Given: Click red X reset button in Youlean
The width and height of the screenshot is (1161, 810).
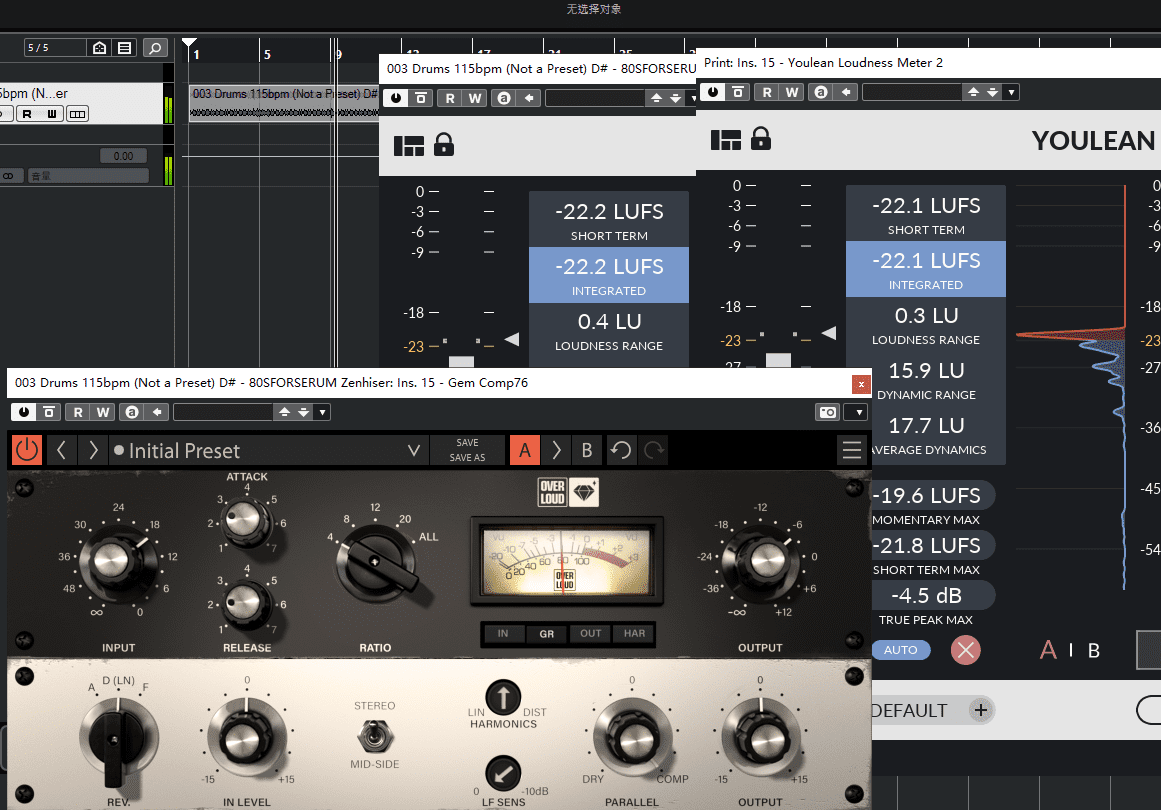Looking at the screenshot, I should (966, 650).
